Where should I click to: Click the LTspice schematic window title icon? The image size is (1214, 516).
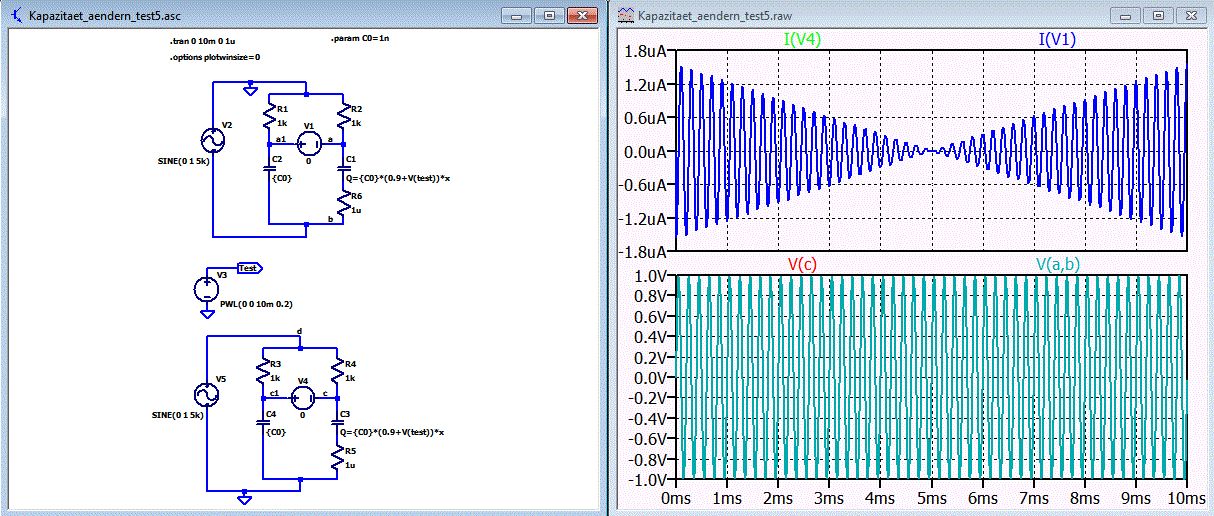point(15,16)
